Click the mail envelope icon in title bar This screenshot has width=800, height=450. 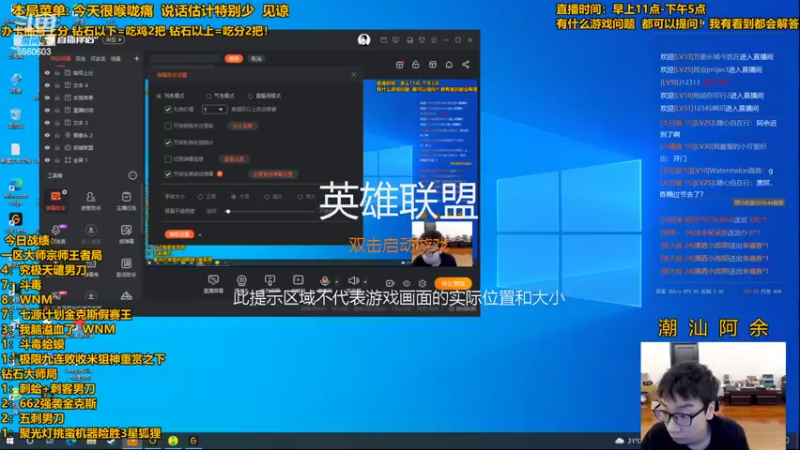coord(383,40)
